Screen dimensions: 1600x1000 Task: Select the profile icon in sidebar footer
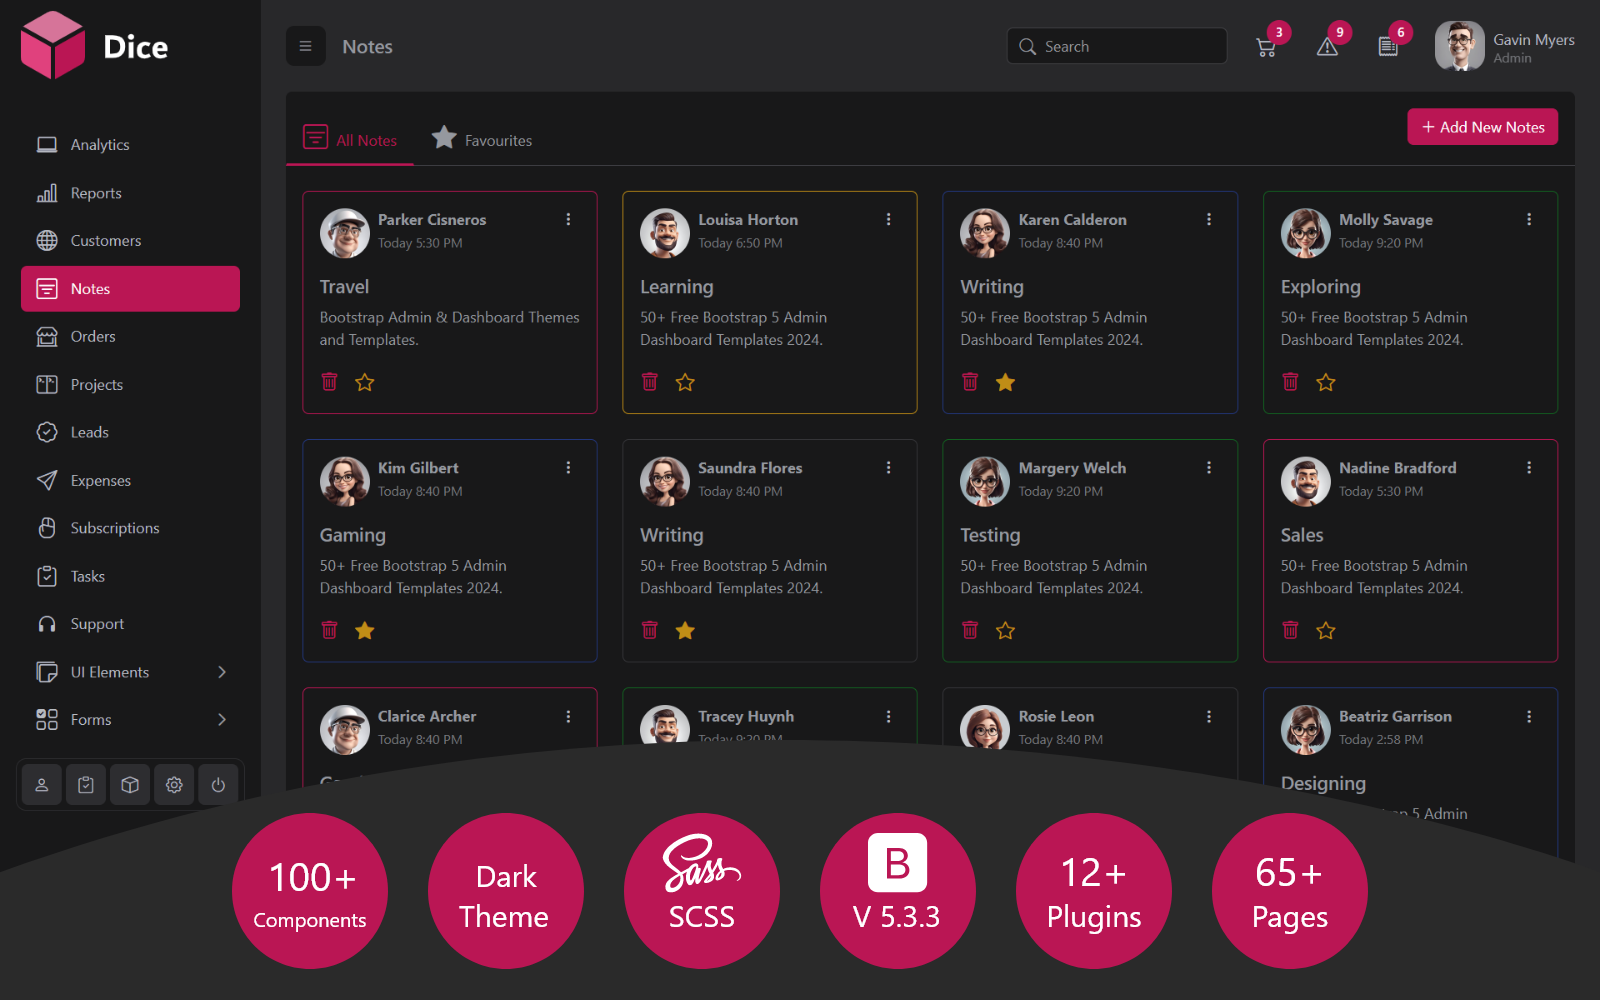[41, 784]
